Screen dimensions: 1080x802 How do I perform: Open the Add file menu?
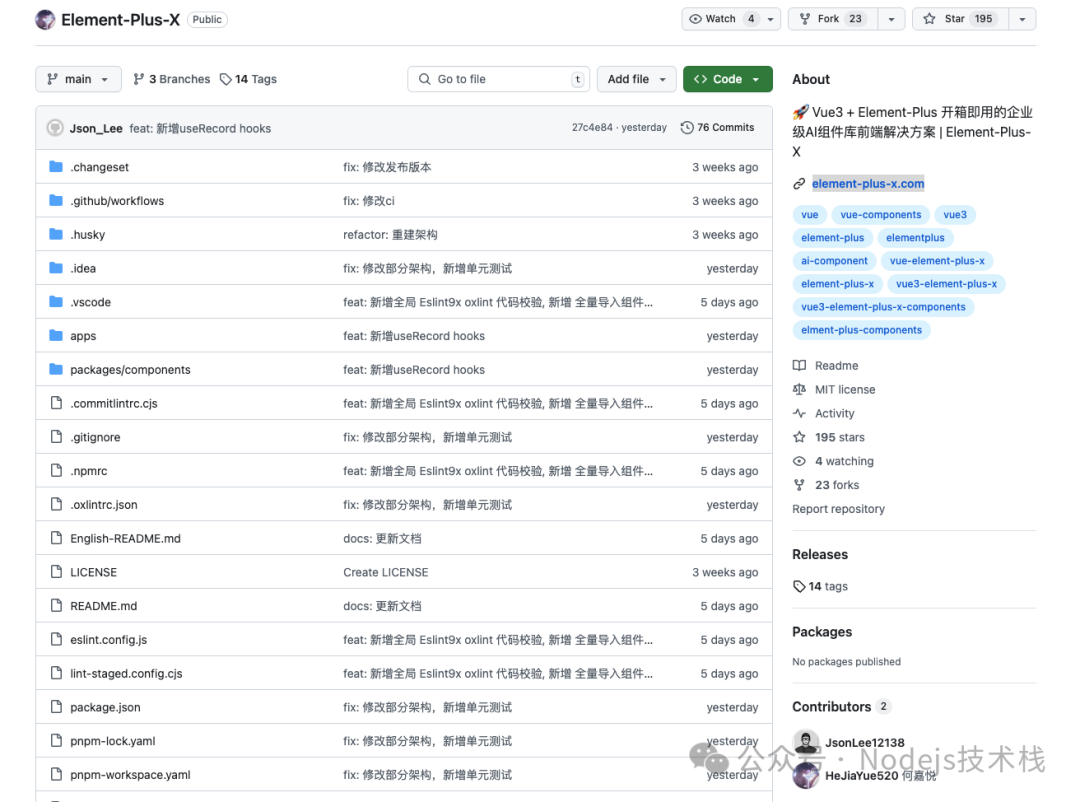tap(636, 79)
